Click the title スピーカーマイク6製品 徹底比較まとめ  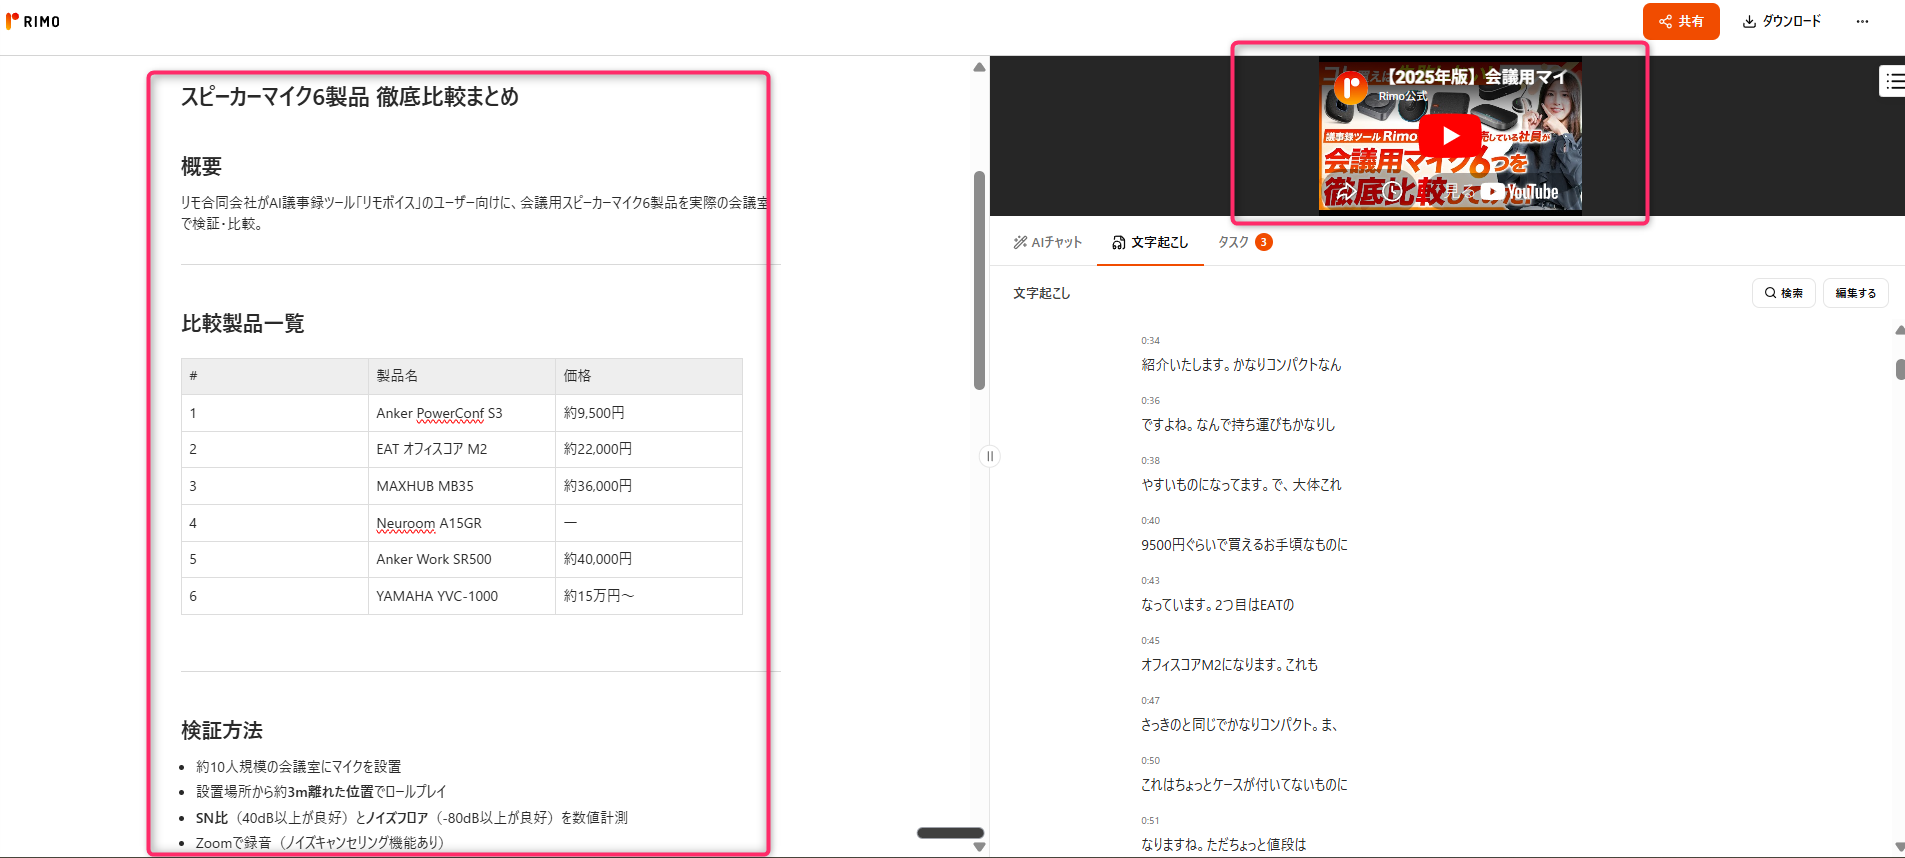pos(350,97)
